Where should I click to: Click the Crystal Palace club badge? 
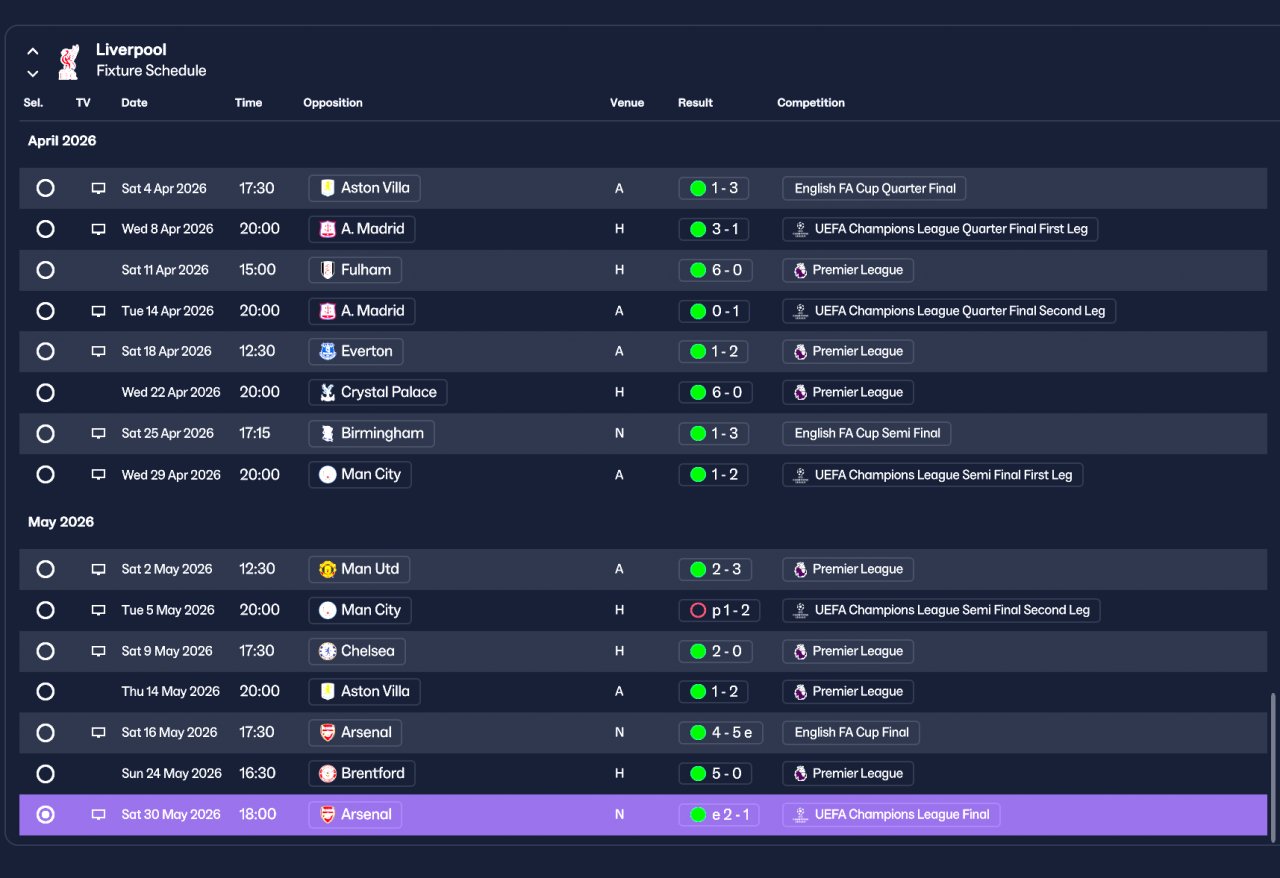click(x=327, y=392)
